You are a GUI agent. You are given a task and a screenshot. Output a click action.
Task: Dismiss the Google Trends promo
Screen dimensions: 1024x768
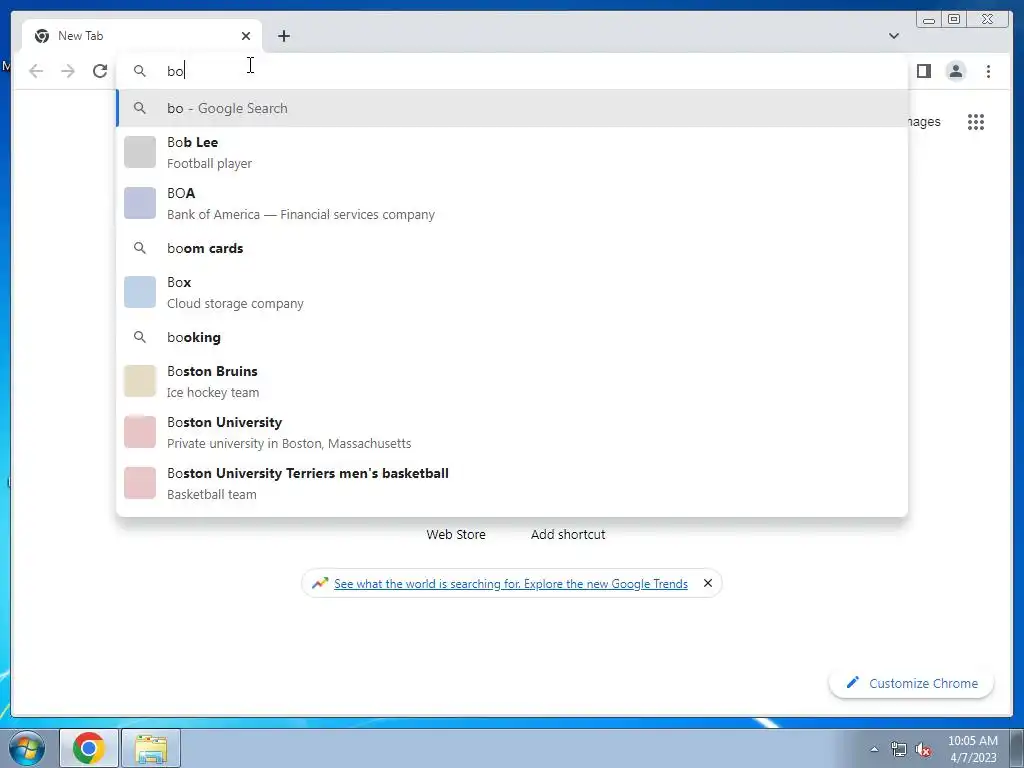pos(707,583)
